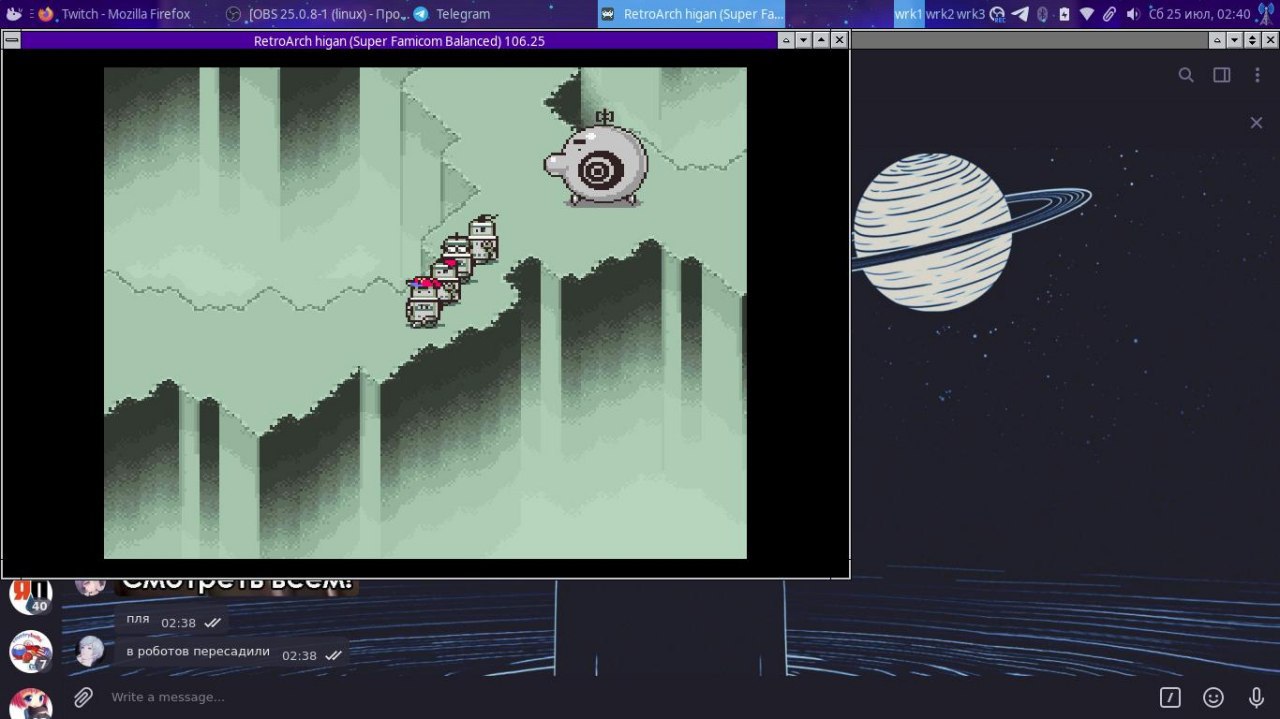
Task: Click the attach file paperclip in Telegram
Action: (83, 697)
